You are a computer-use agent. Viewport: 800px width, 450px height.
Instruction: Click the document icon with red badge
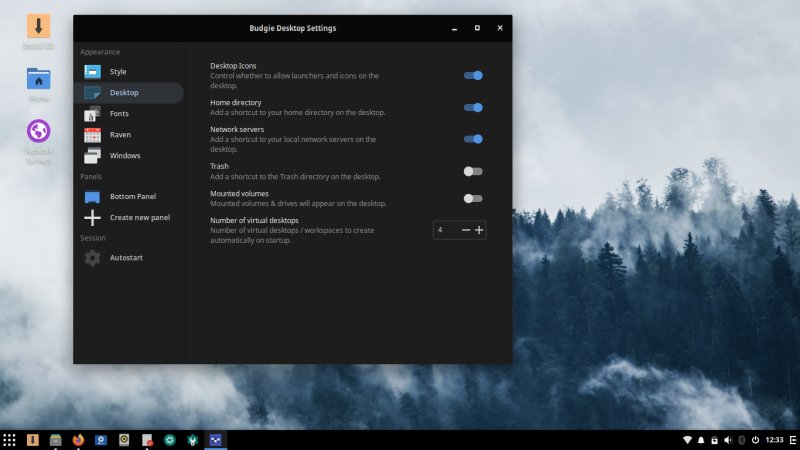pyautogui.click(x=147, y=440)
